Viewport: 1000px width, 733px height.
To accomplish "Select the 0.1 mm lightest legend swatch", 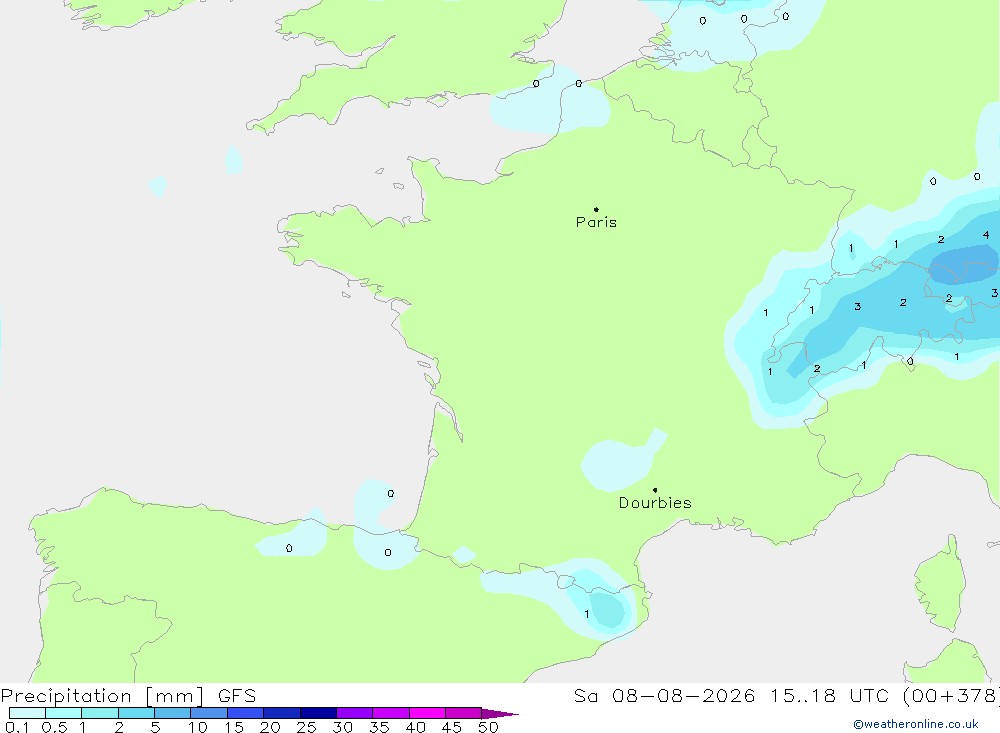I will (27, 713).
